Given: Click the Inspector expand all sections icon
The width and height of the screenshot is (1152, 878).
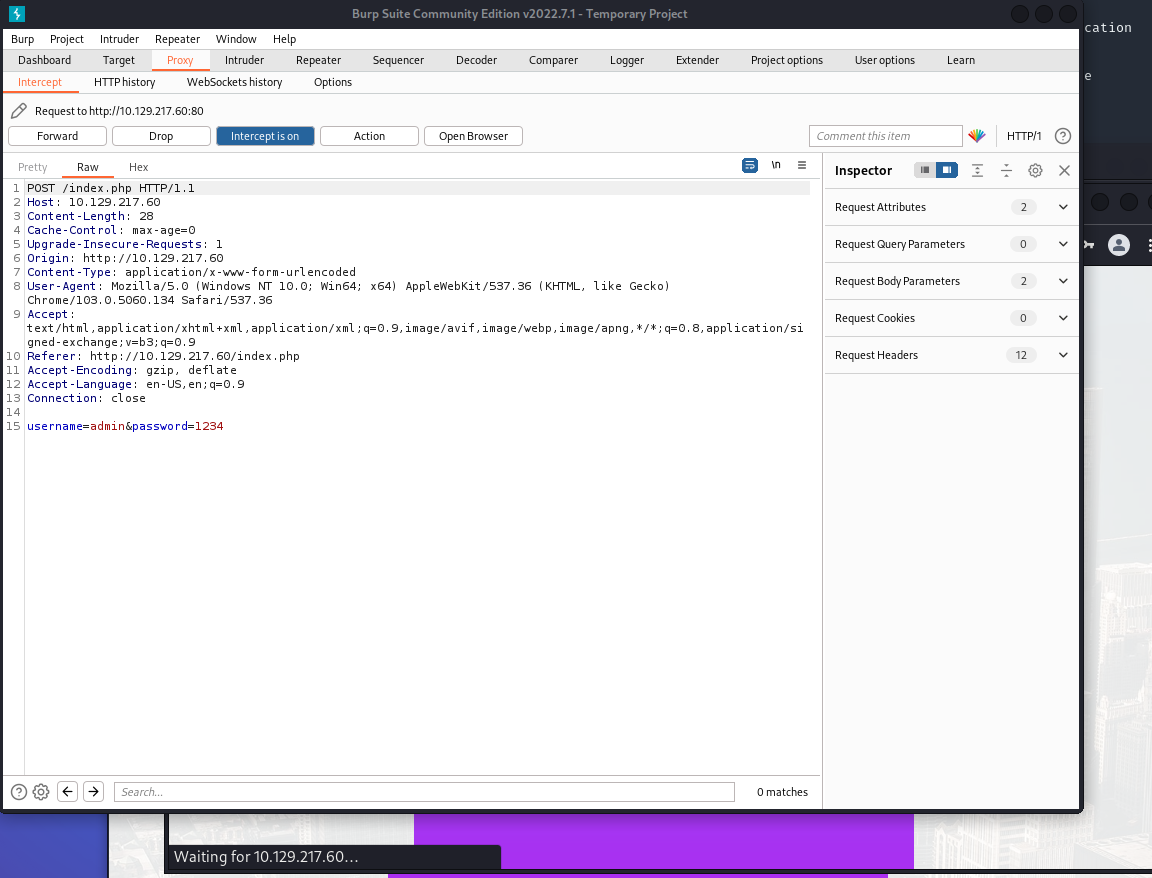Looking at the screenshot, I should click(977, 170).
